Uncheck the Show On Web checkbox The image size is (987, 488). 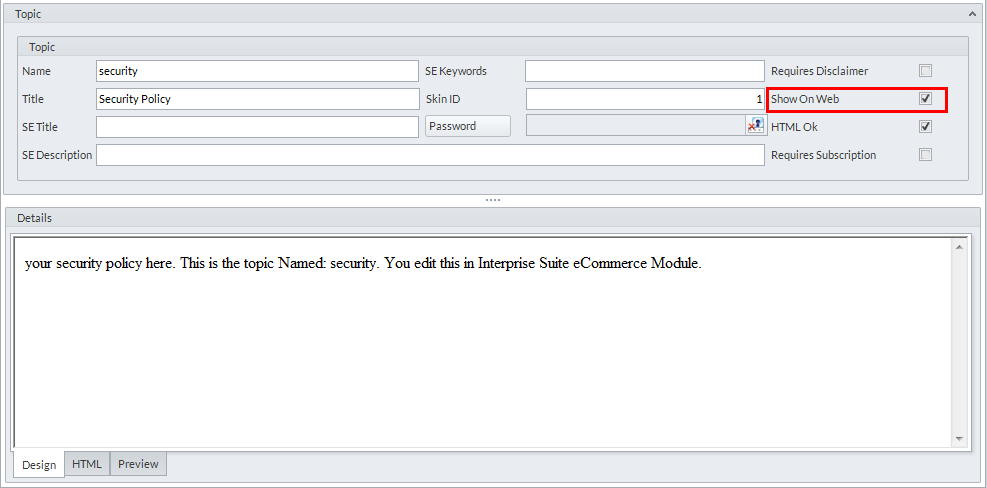click(x=925, y=99)
